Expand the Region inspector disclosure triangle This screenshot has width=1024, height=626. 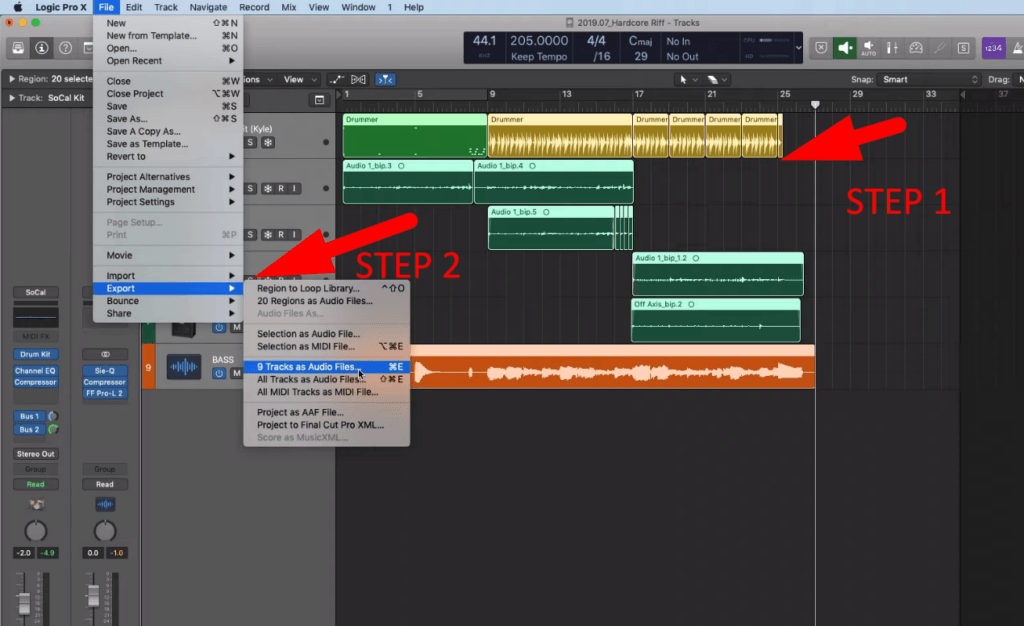tap(11, 79)
